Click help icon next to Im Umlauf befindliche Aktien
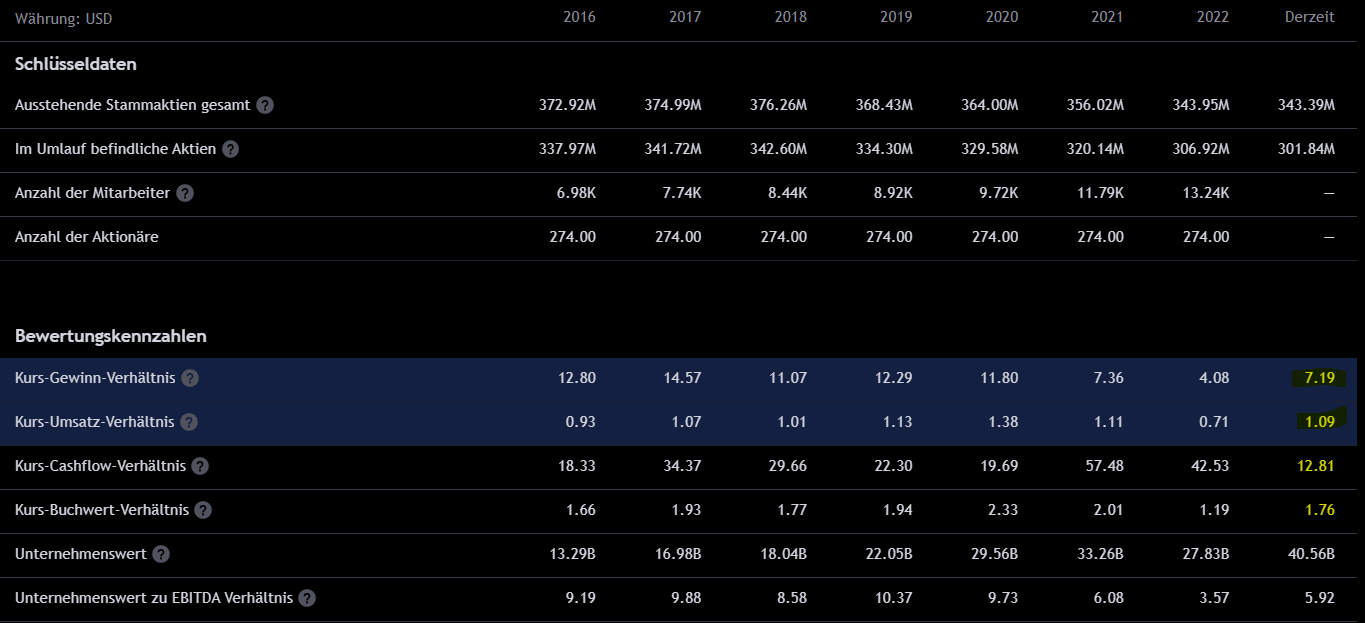 coord(231,149)
